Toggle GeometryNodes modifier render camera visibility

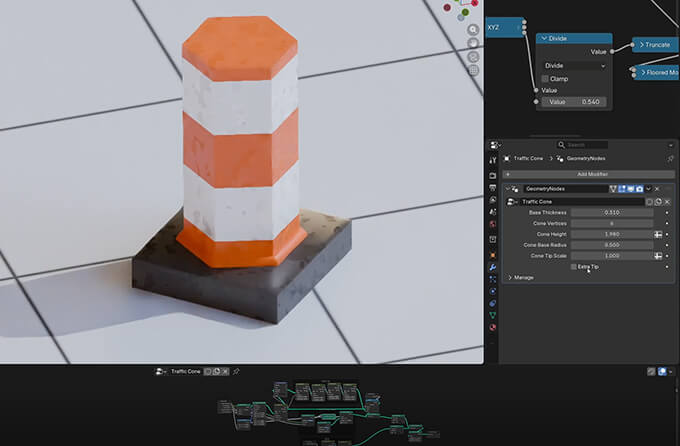(x=639, y=188)
